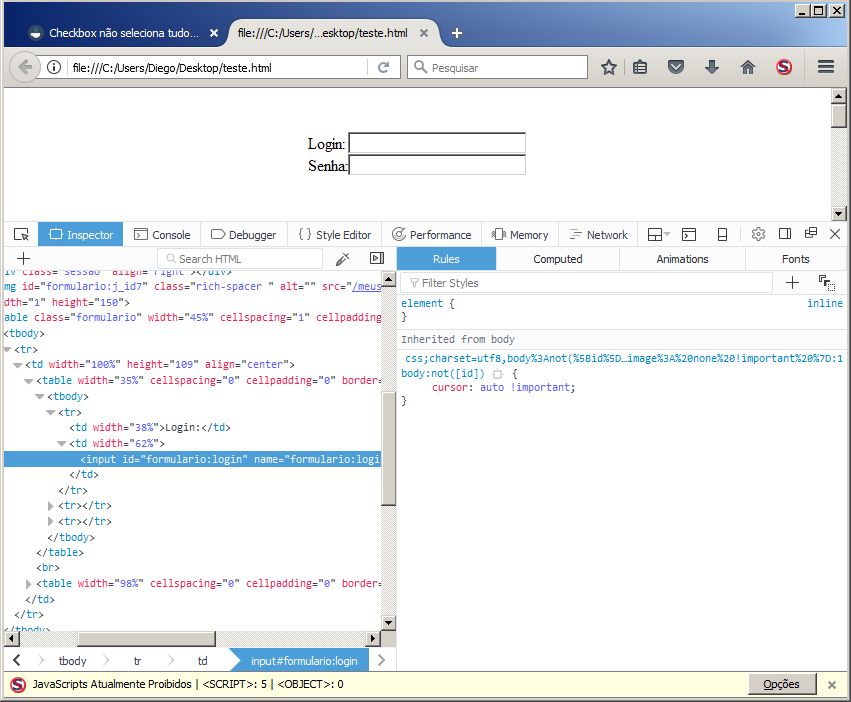Open the frame selection dropdown icon

659,235
